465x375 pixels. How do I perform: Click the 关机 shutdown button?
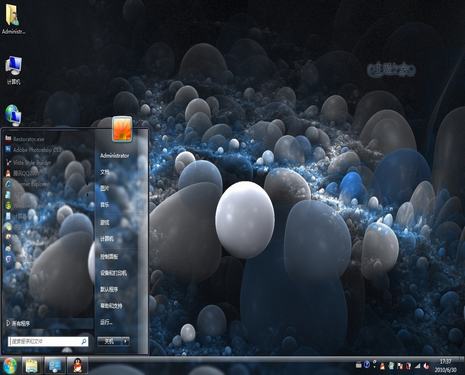pyautogui.click(x=109, y=341)
